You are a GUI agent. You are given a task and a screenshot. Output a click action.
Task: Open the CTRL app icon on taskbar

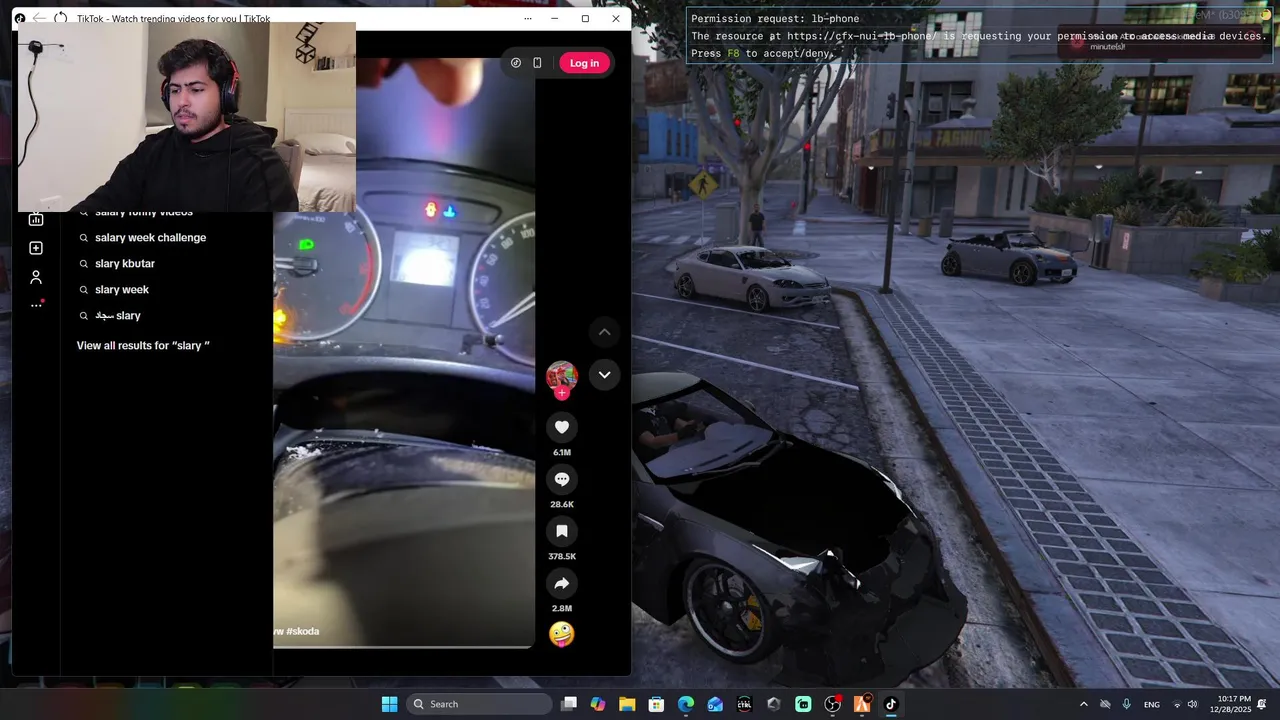tap(744, 704)
